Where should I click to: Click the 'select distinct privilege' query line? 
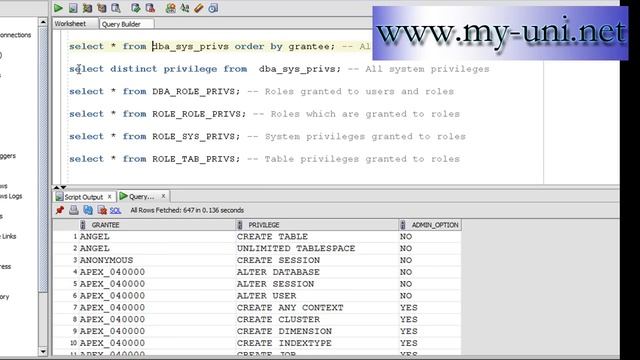coord(279,69)
